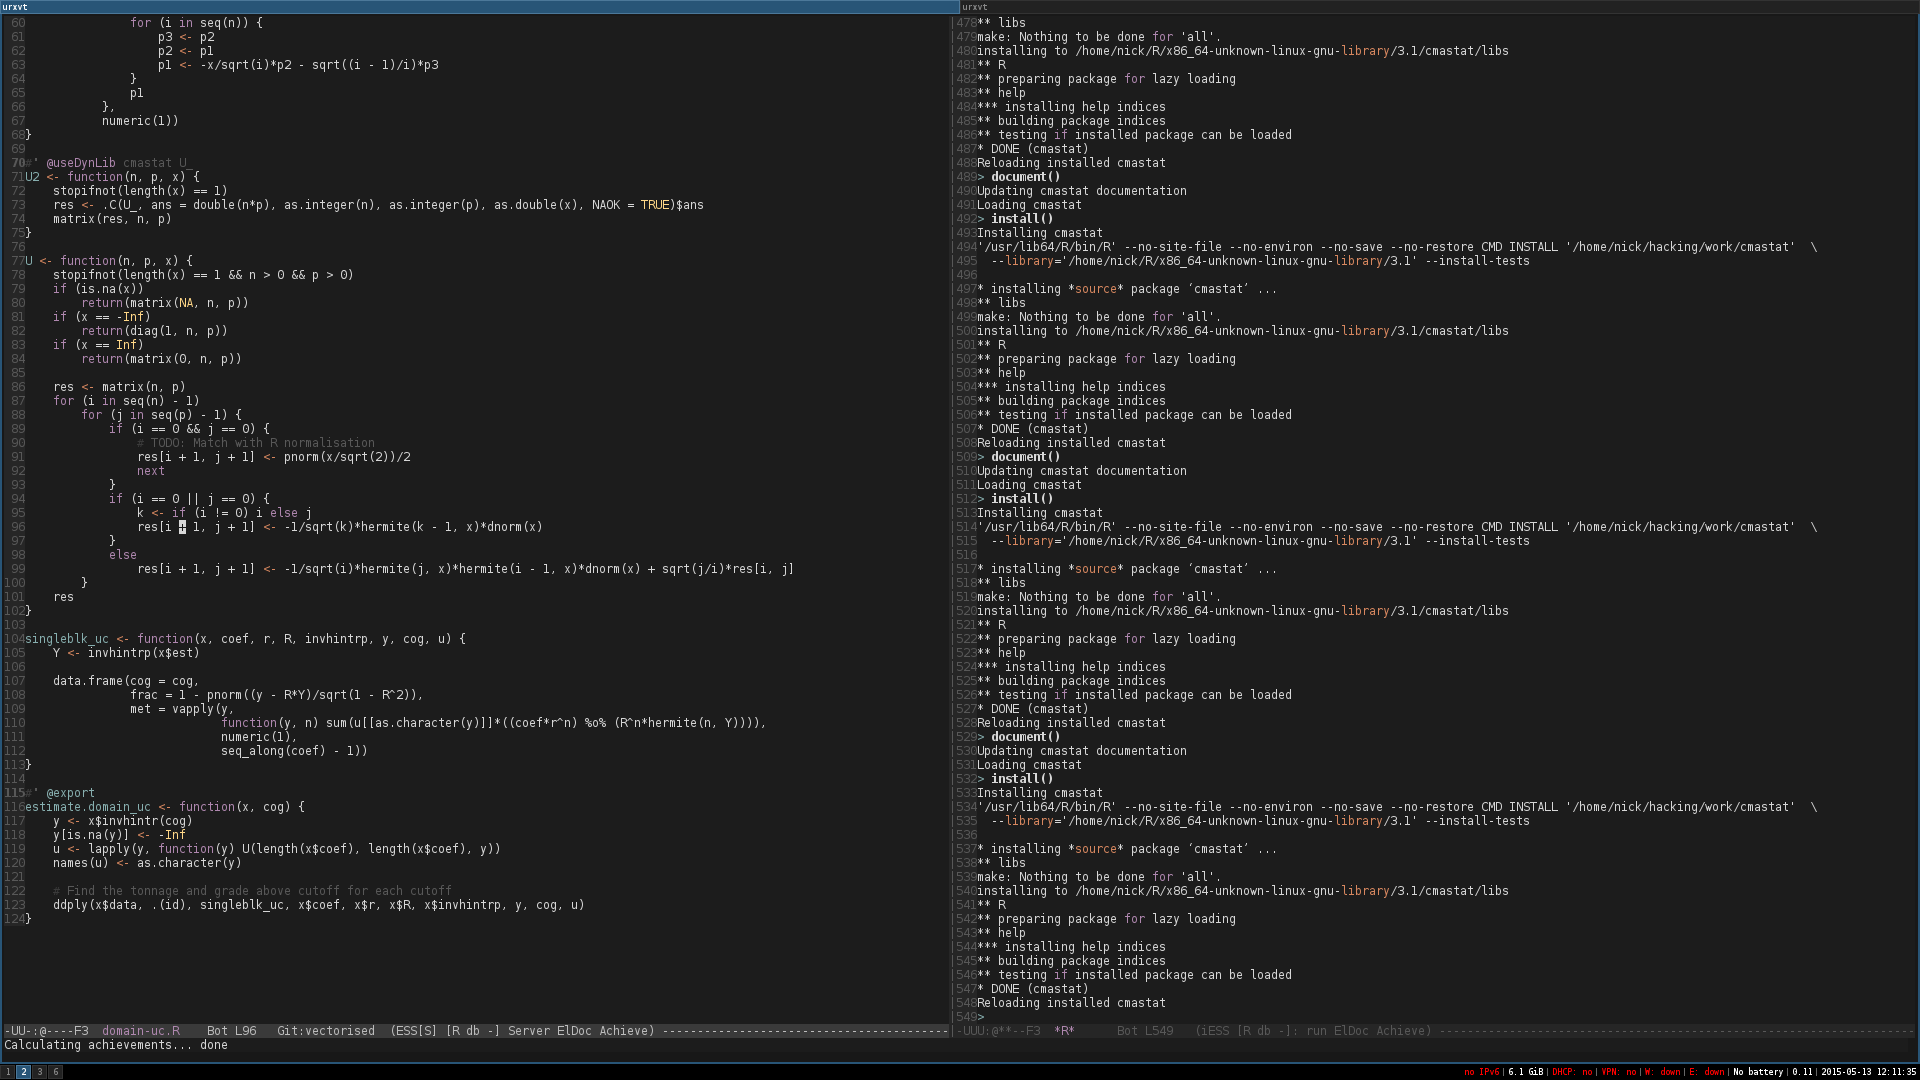Click 'VPN: no' status entry

click(x=1618, y=1072)
